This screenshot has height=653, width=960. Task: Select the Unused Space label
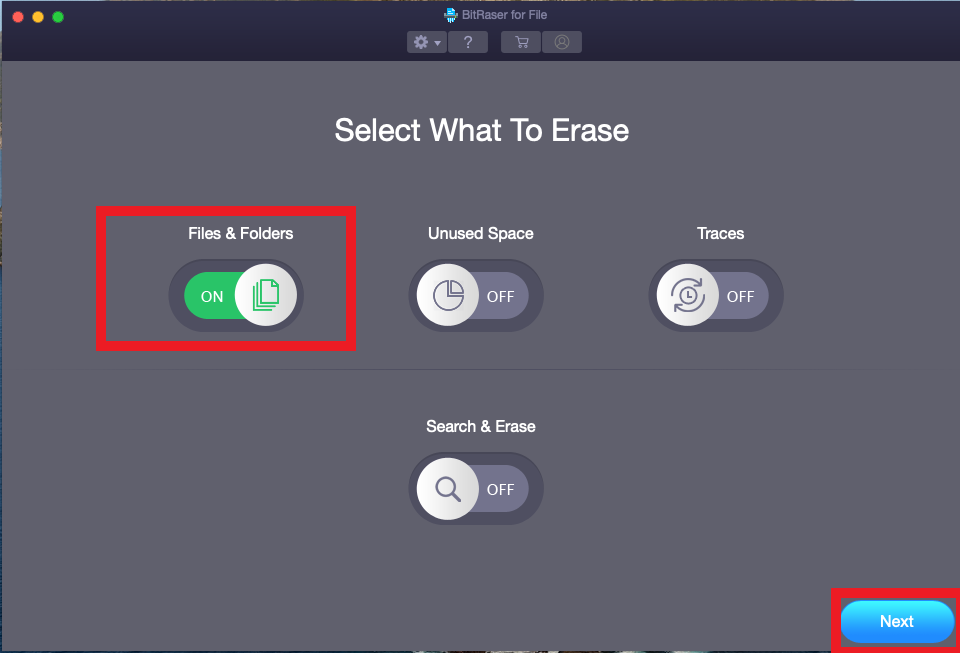[x=481, y=233]
